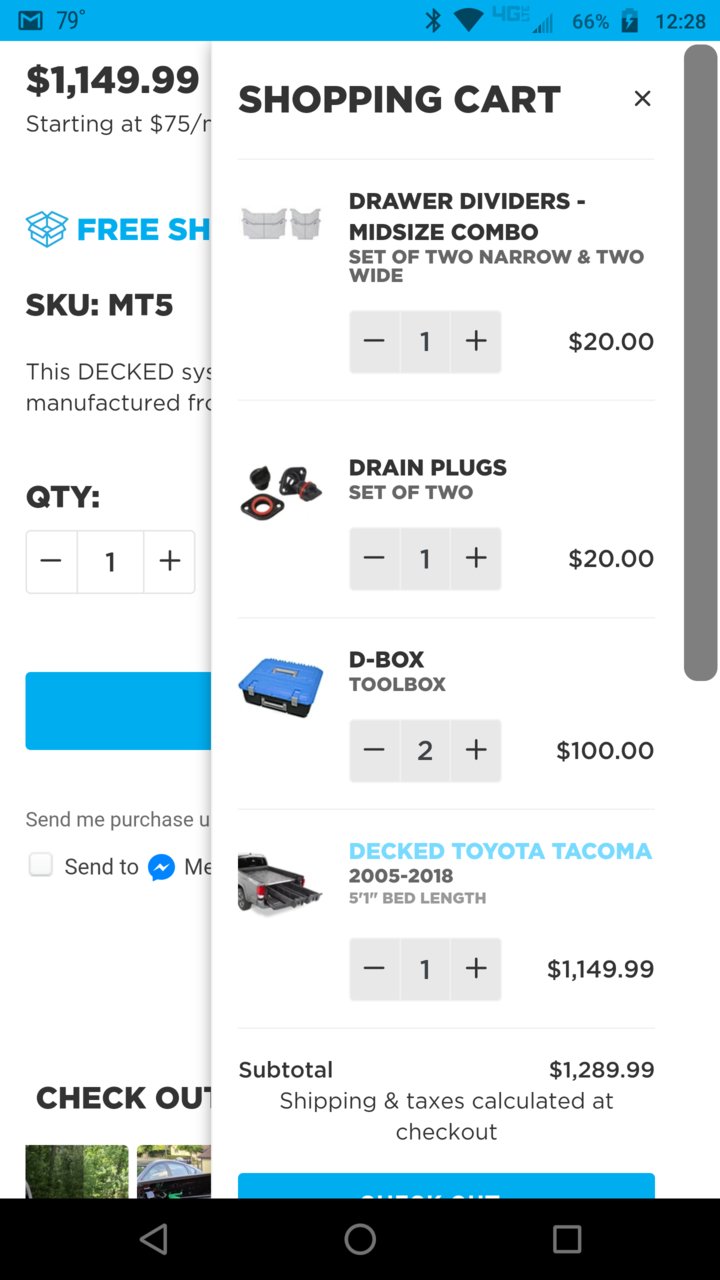Decrease Drawer Dividers quantity with minus
The width and height of the screenshot is (720, 1280).
(x=374, y=341)
